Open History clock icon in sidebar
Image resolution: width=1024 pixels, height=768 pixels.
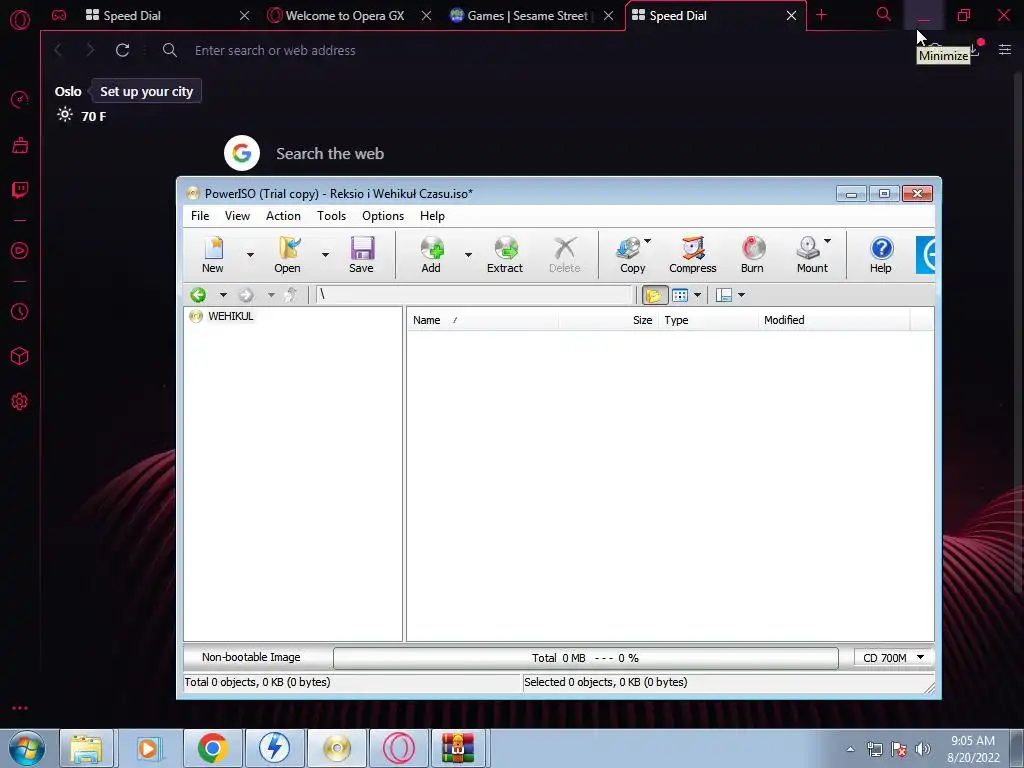coord(20,312)
